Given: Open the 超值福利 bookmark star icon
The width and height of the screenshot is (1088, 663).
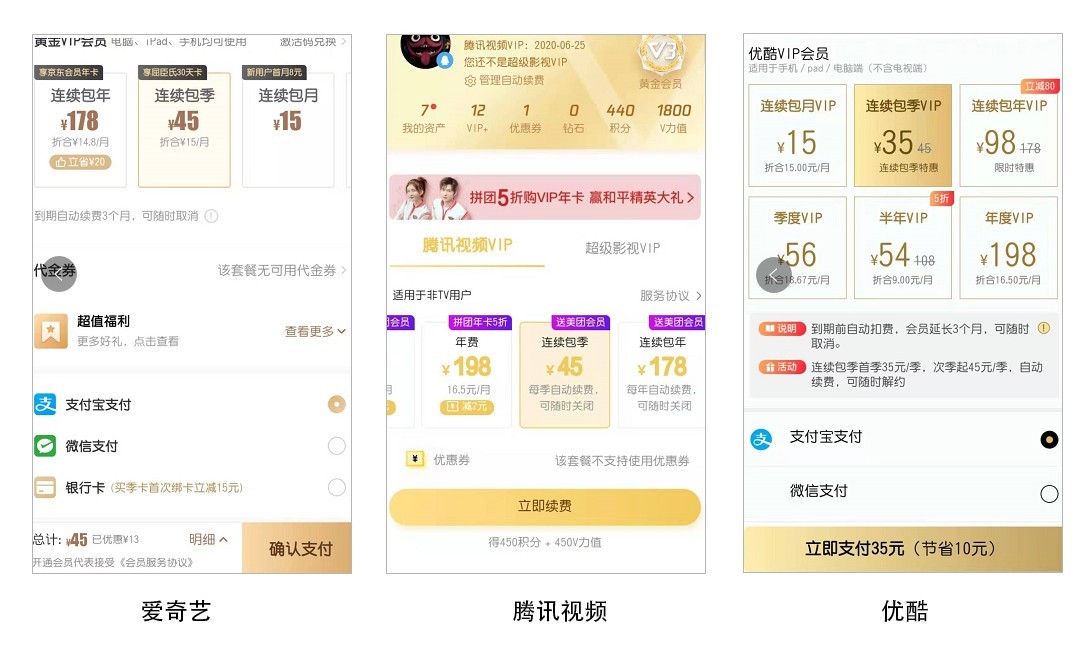Looking at the screenshot, I should (x=51, y=332).
